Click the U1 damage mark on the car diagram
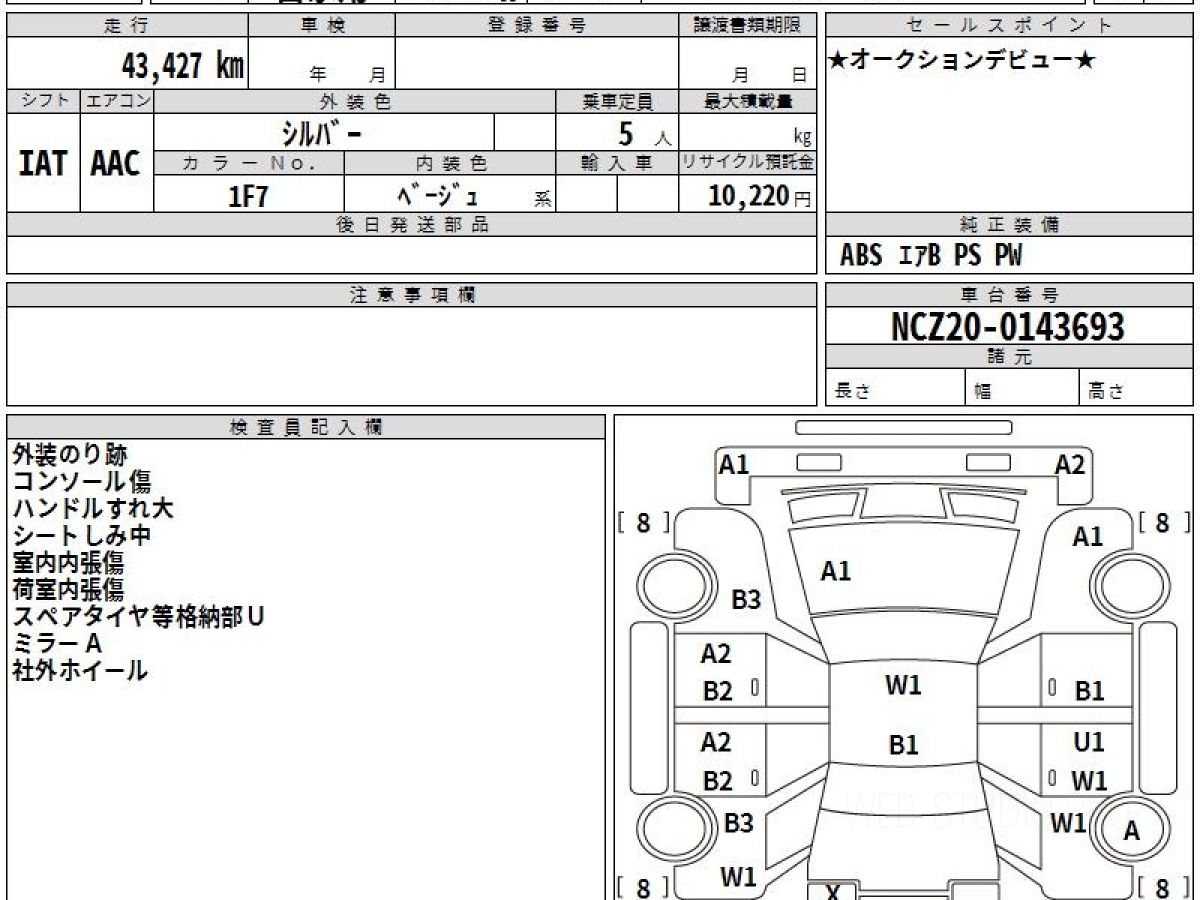Viewport: 1200px width, 900px height. point(1088,743)
